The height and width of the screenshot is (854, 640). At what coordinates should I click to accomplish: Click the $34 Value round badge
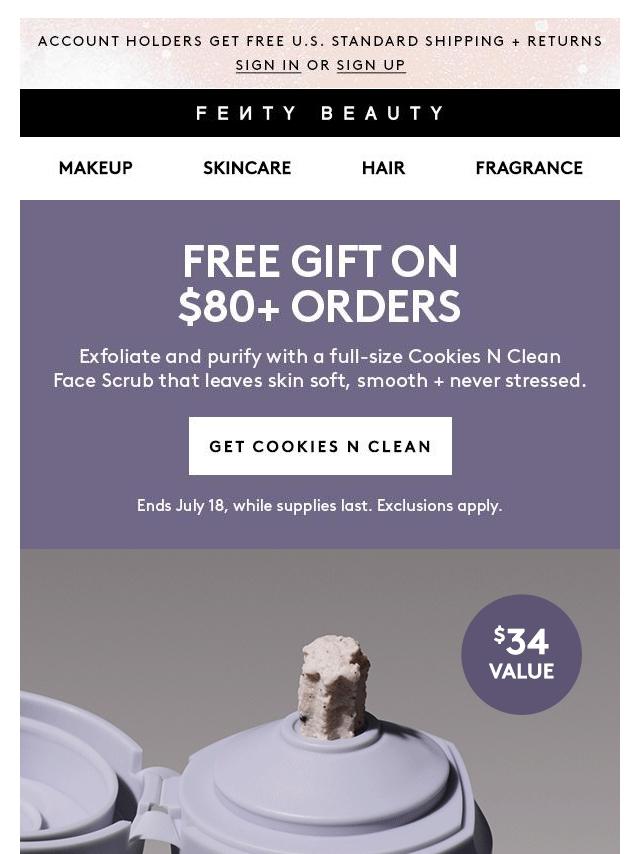pos(521,655)
